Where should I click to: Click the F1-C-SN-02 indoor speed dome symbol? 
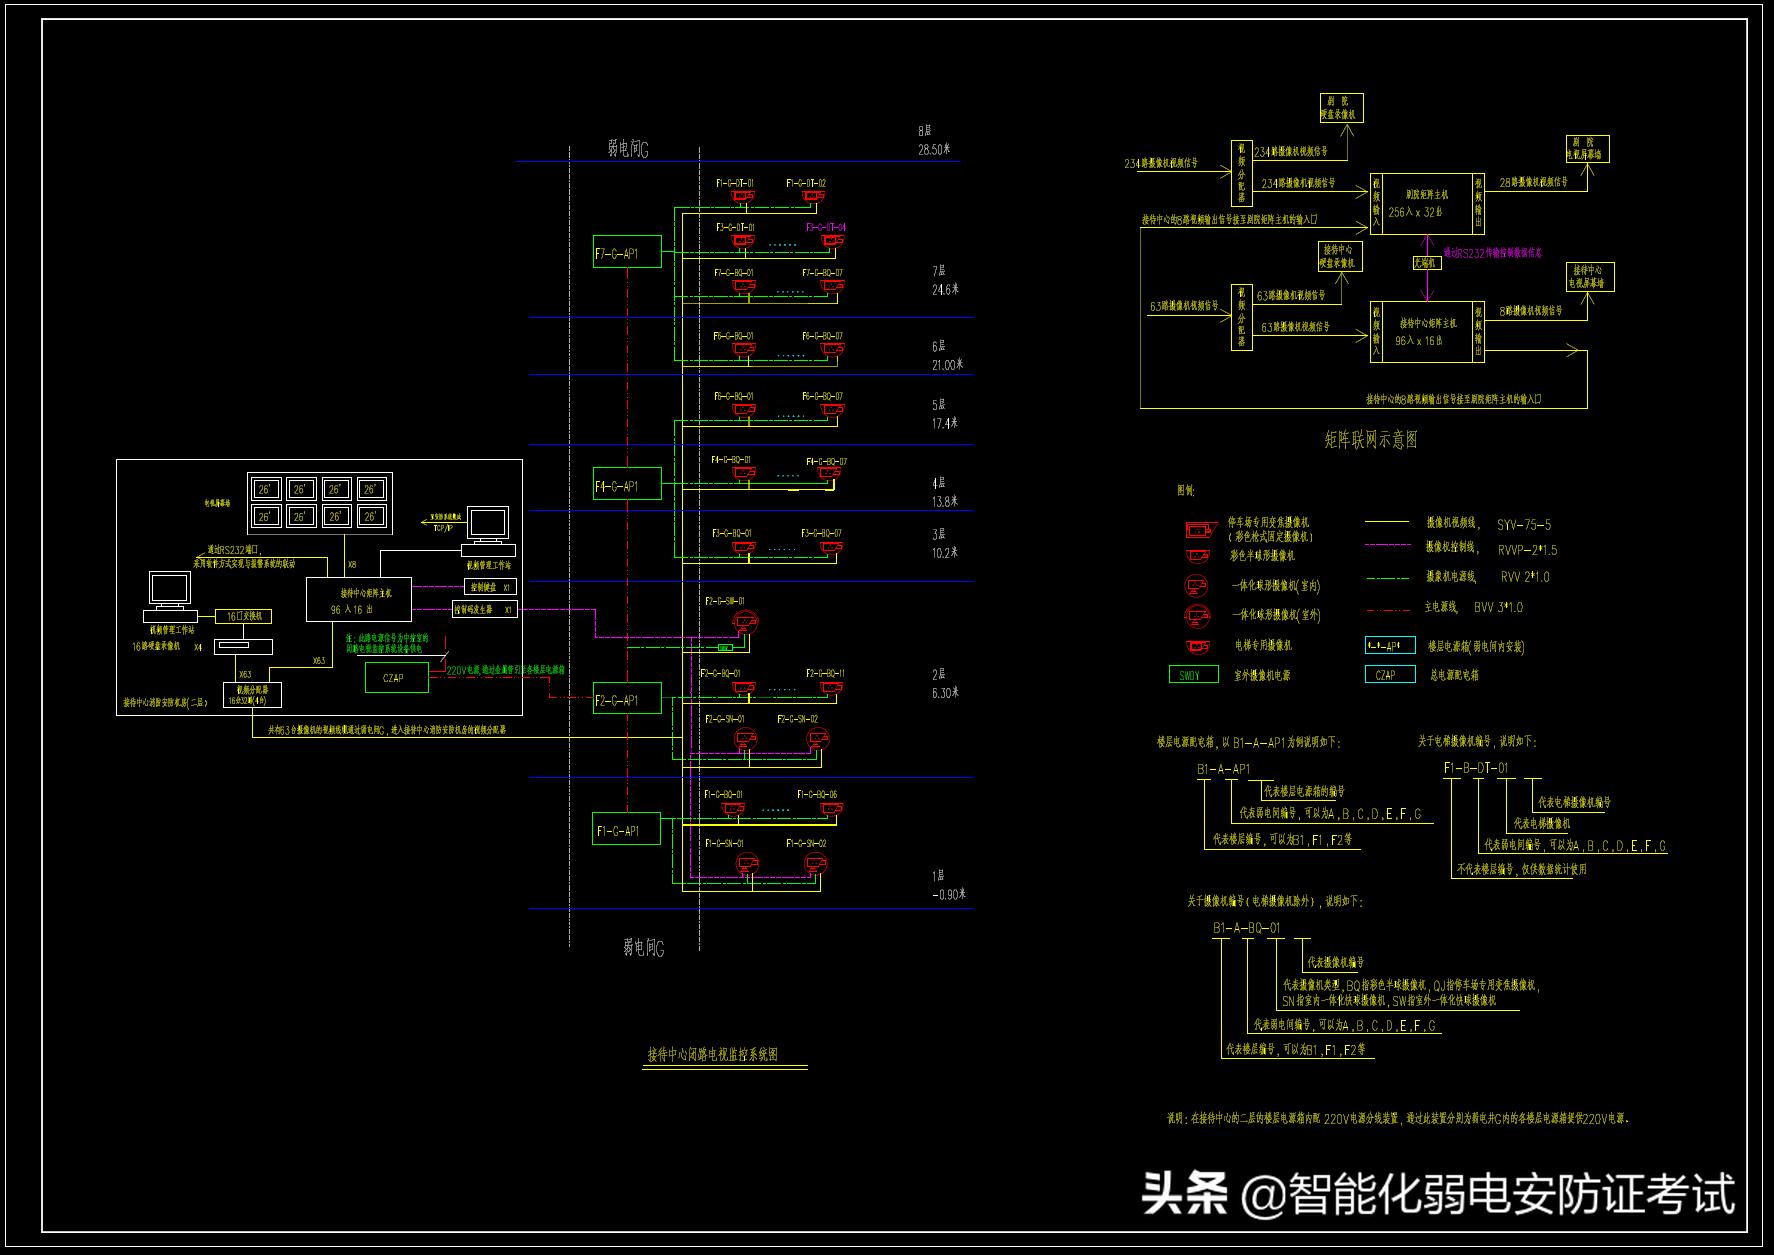pyautogui.click(x=818, y=863)
